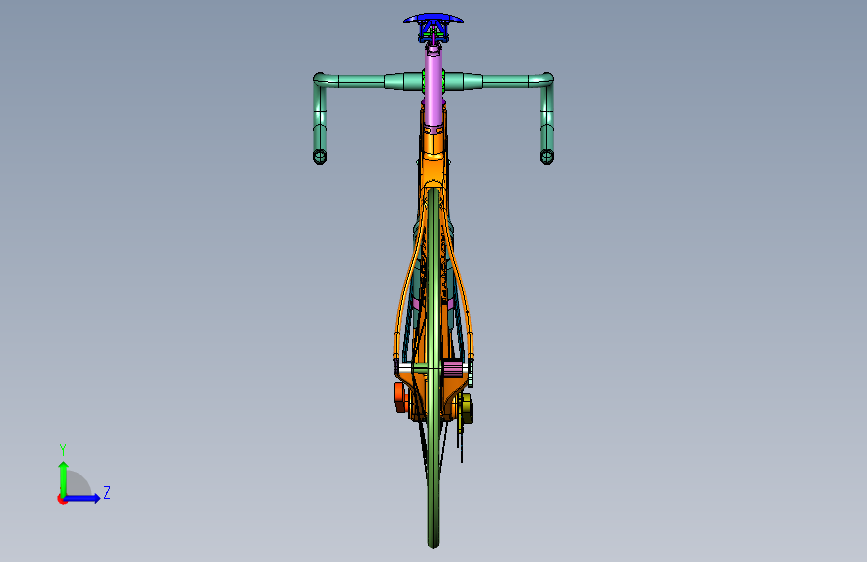Screen dimensions: 867x562
Task: Select the blue saddle on the bicycle model
Action: [434, 19]
